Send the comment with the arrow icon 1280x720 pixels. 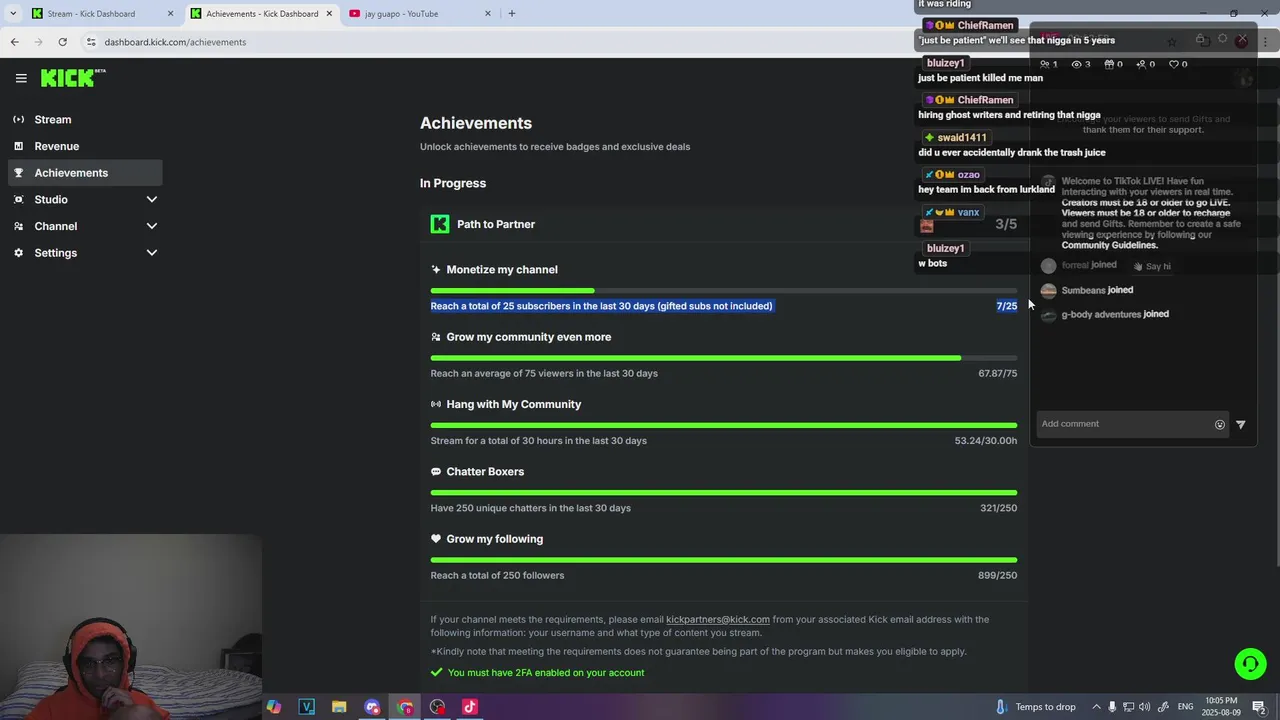[1241, 424]
